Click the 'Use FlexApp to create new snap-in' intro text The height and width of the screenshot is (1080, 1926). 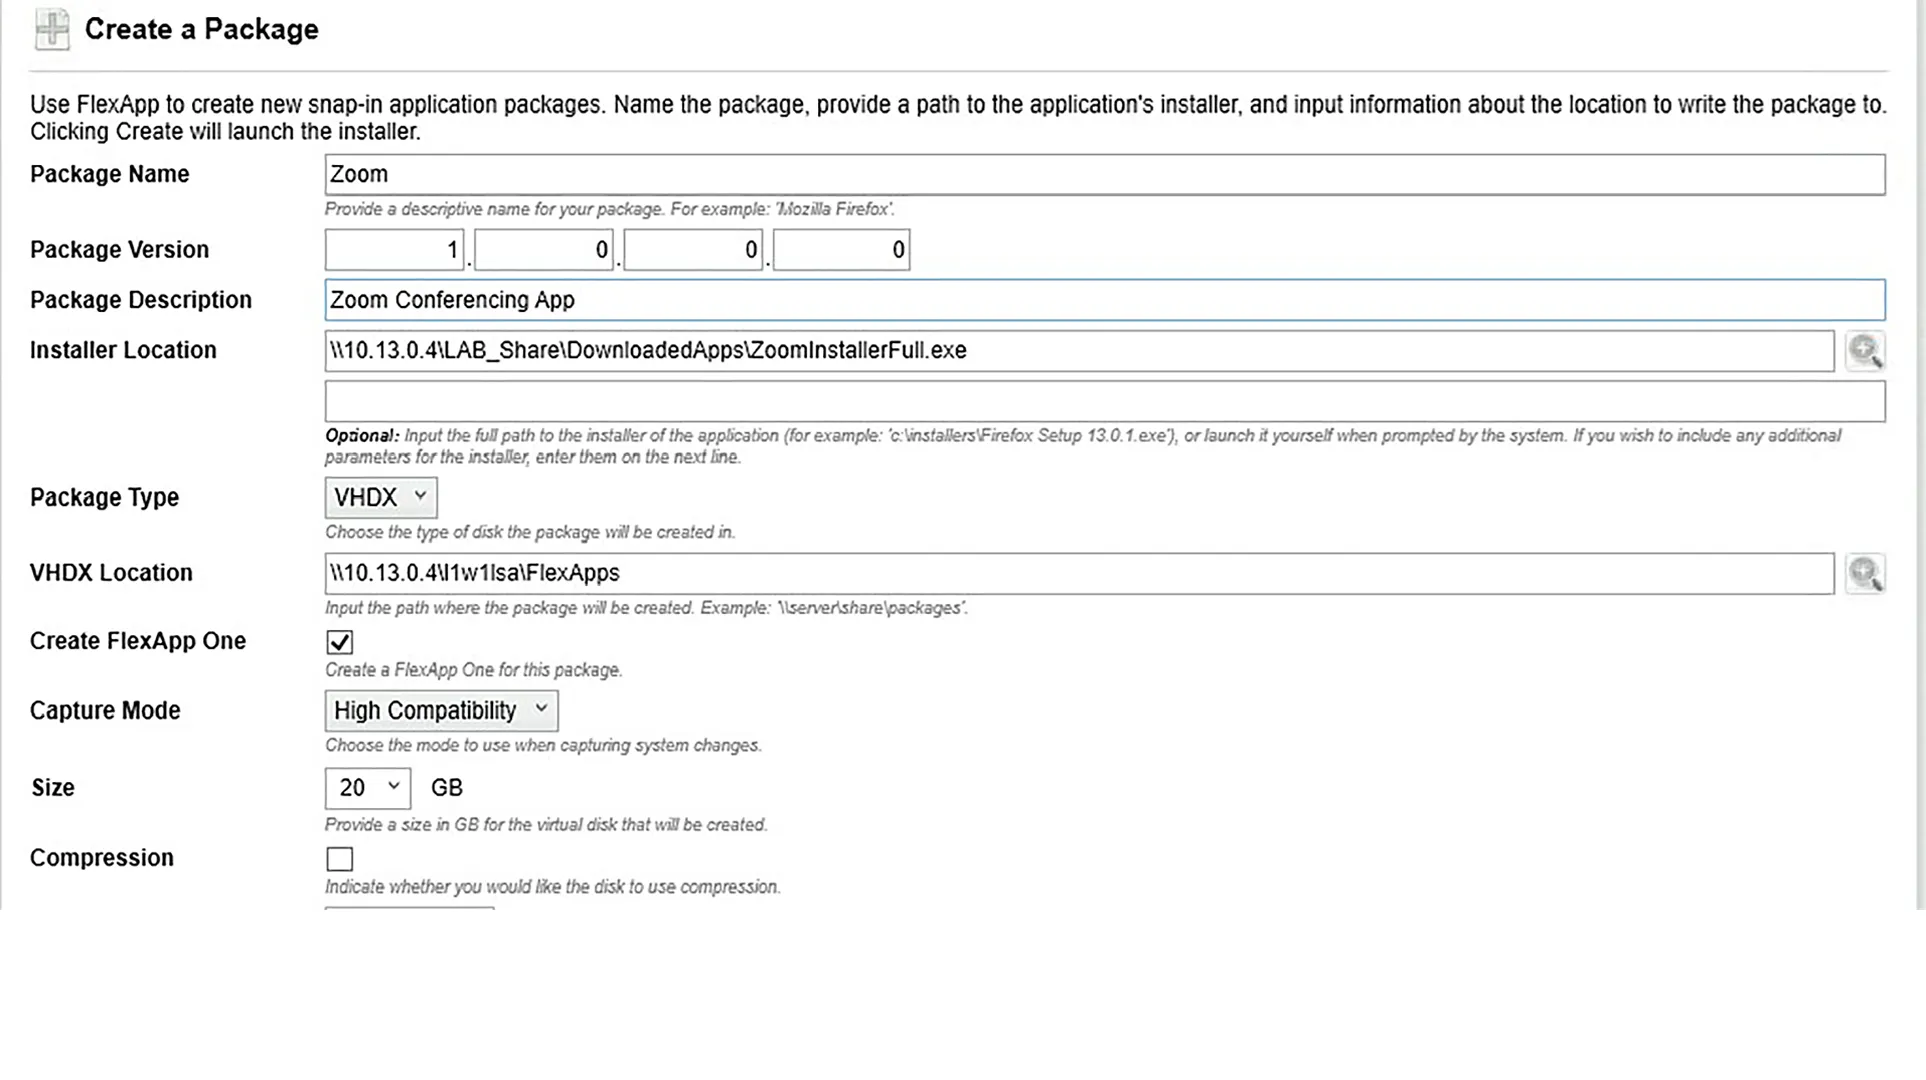coord(958,118)
